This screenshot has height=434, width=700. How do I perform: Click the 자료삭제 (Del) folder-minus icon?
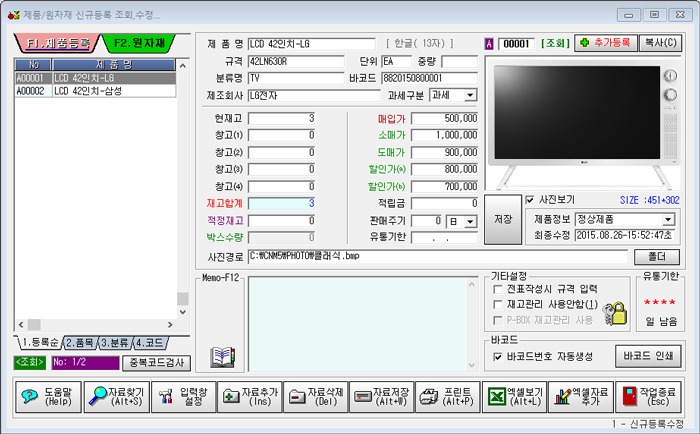[x=297, y=396]
